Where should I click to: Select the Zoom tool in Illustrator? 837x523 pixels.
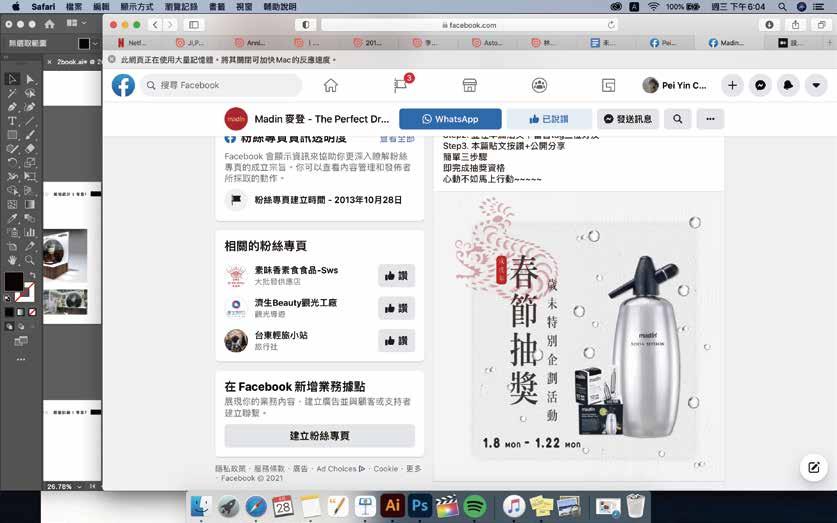(x=30, y=260)
